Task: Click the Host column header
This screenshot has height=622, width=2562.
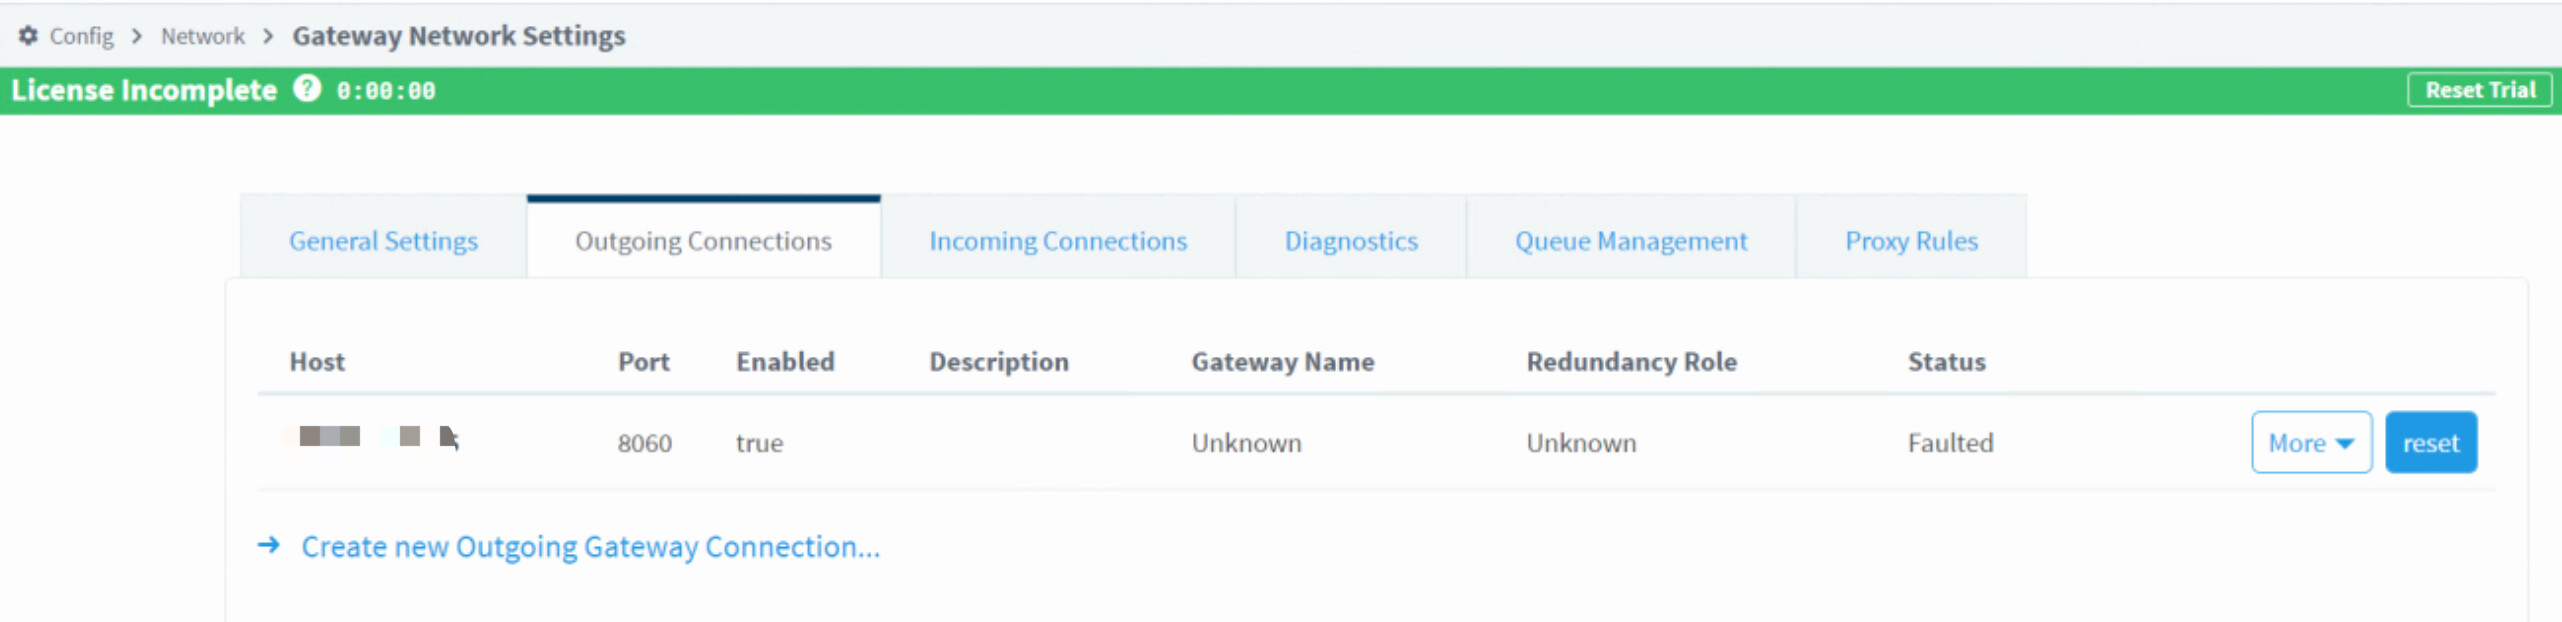Action: [317, 361]
